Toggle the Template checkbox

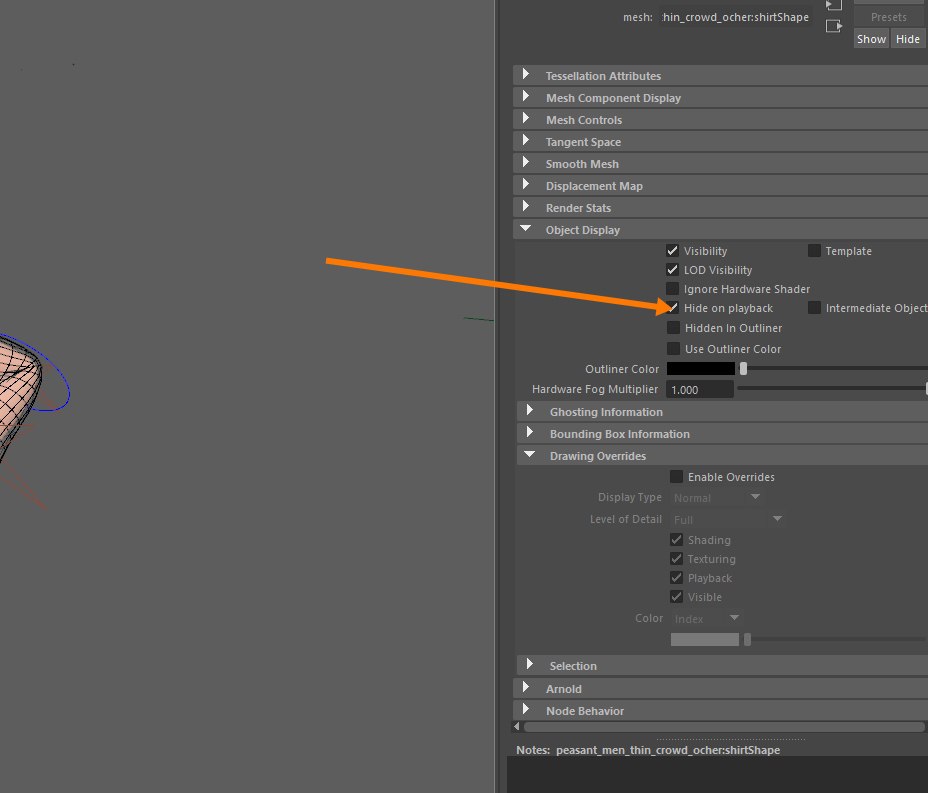tap(814, 250)
